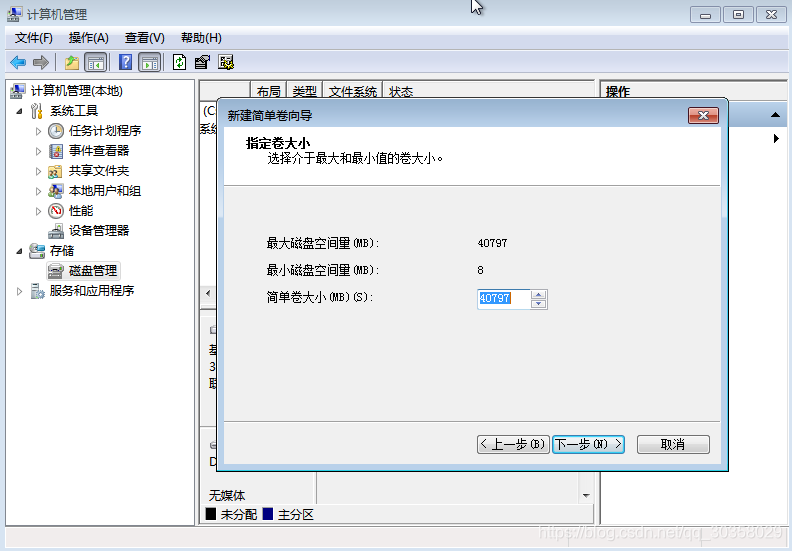The image size is (792, 551).
Task: Expand the 任务计划程序 node
Action: click(x=38, y=131)
